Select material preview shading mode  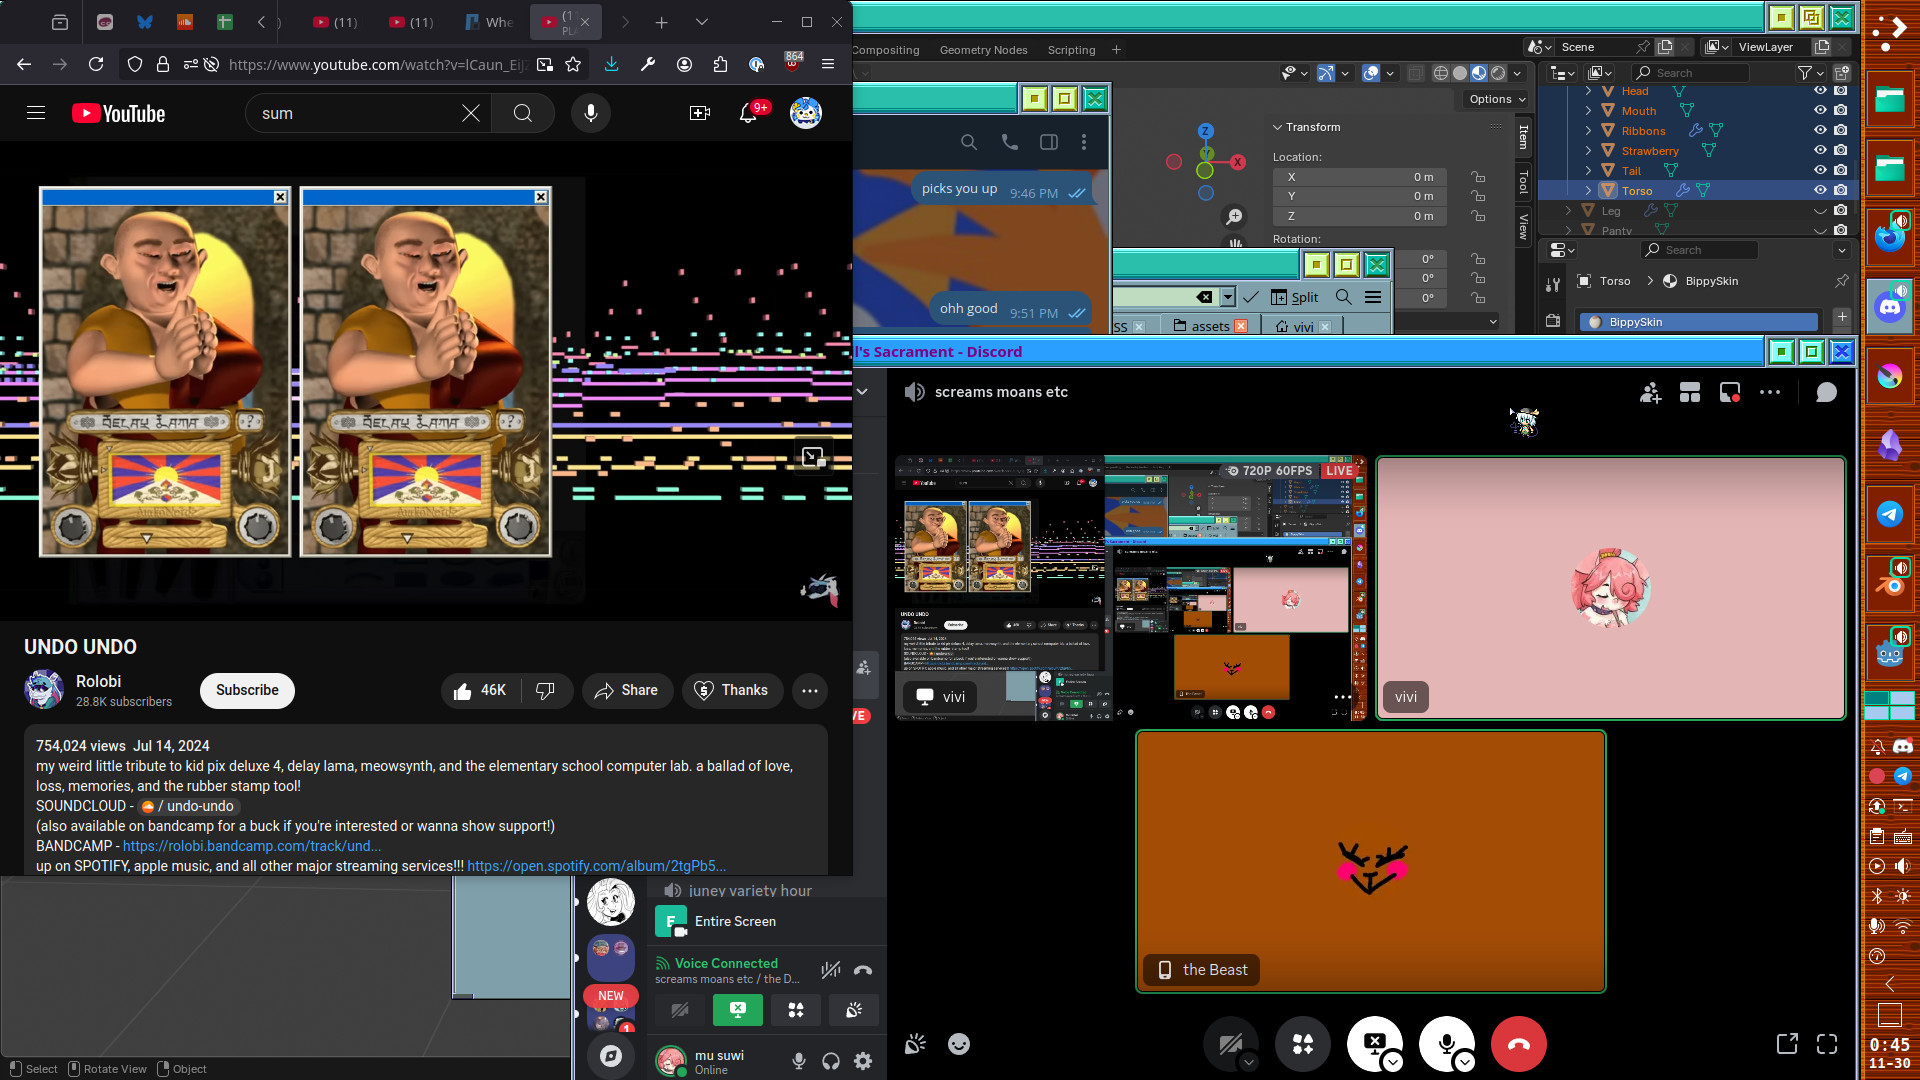(1479, 73)
